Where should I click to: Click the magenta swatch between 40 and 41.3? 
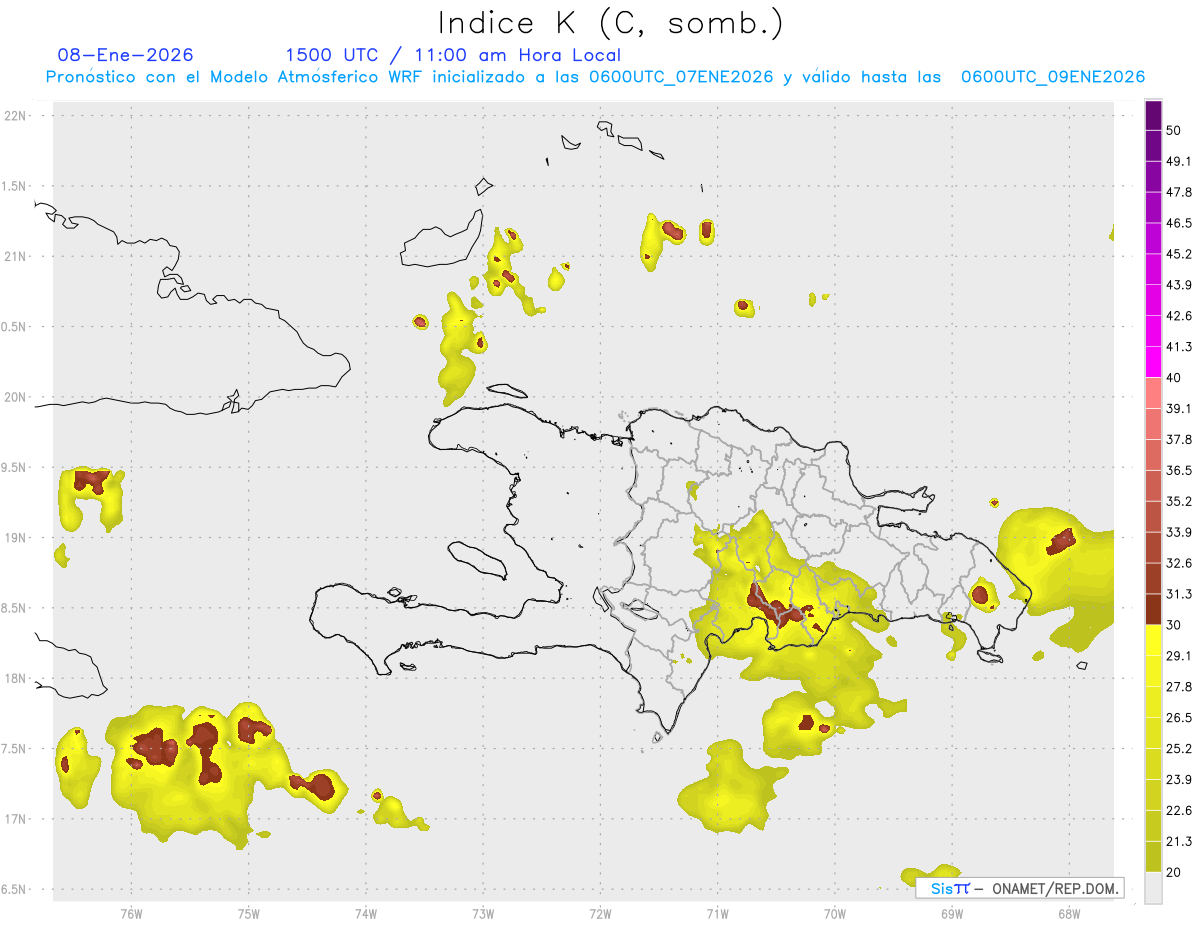coord(1153,363)
